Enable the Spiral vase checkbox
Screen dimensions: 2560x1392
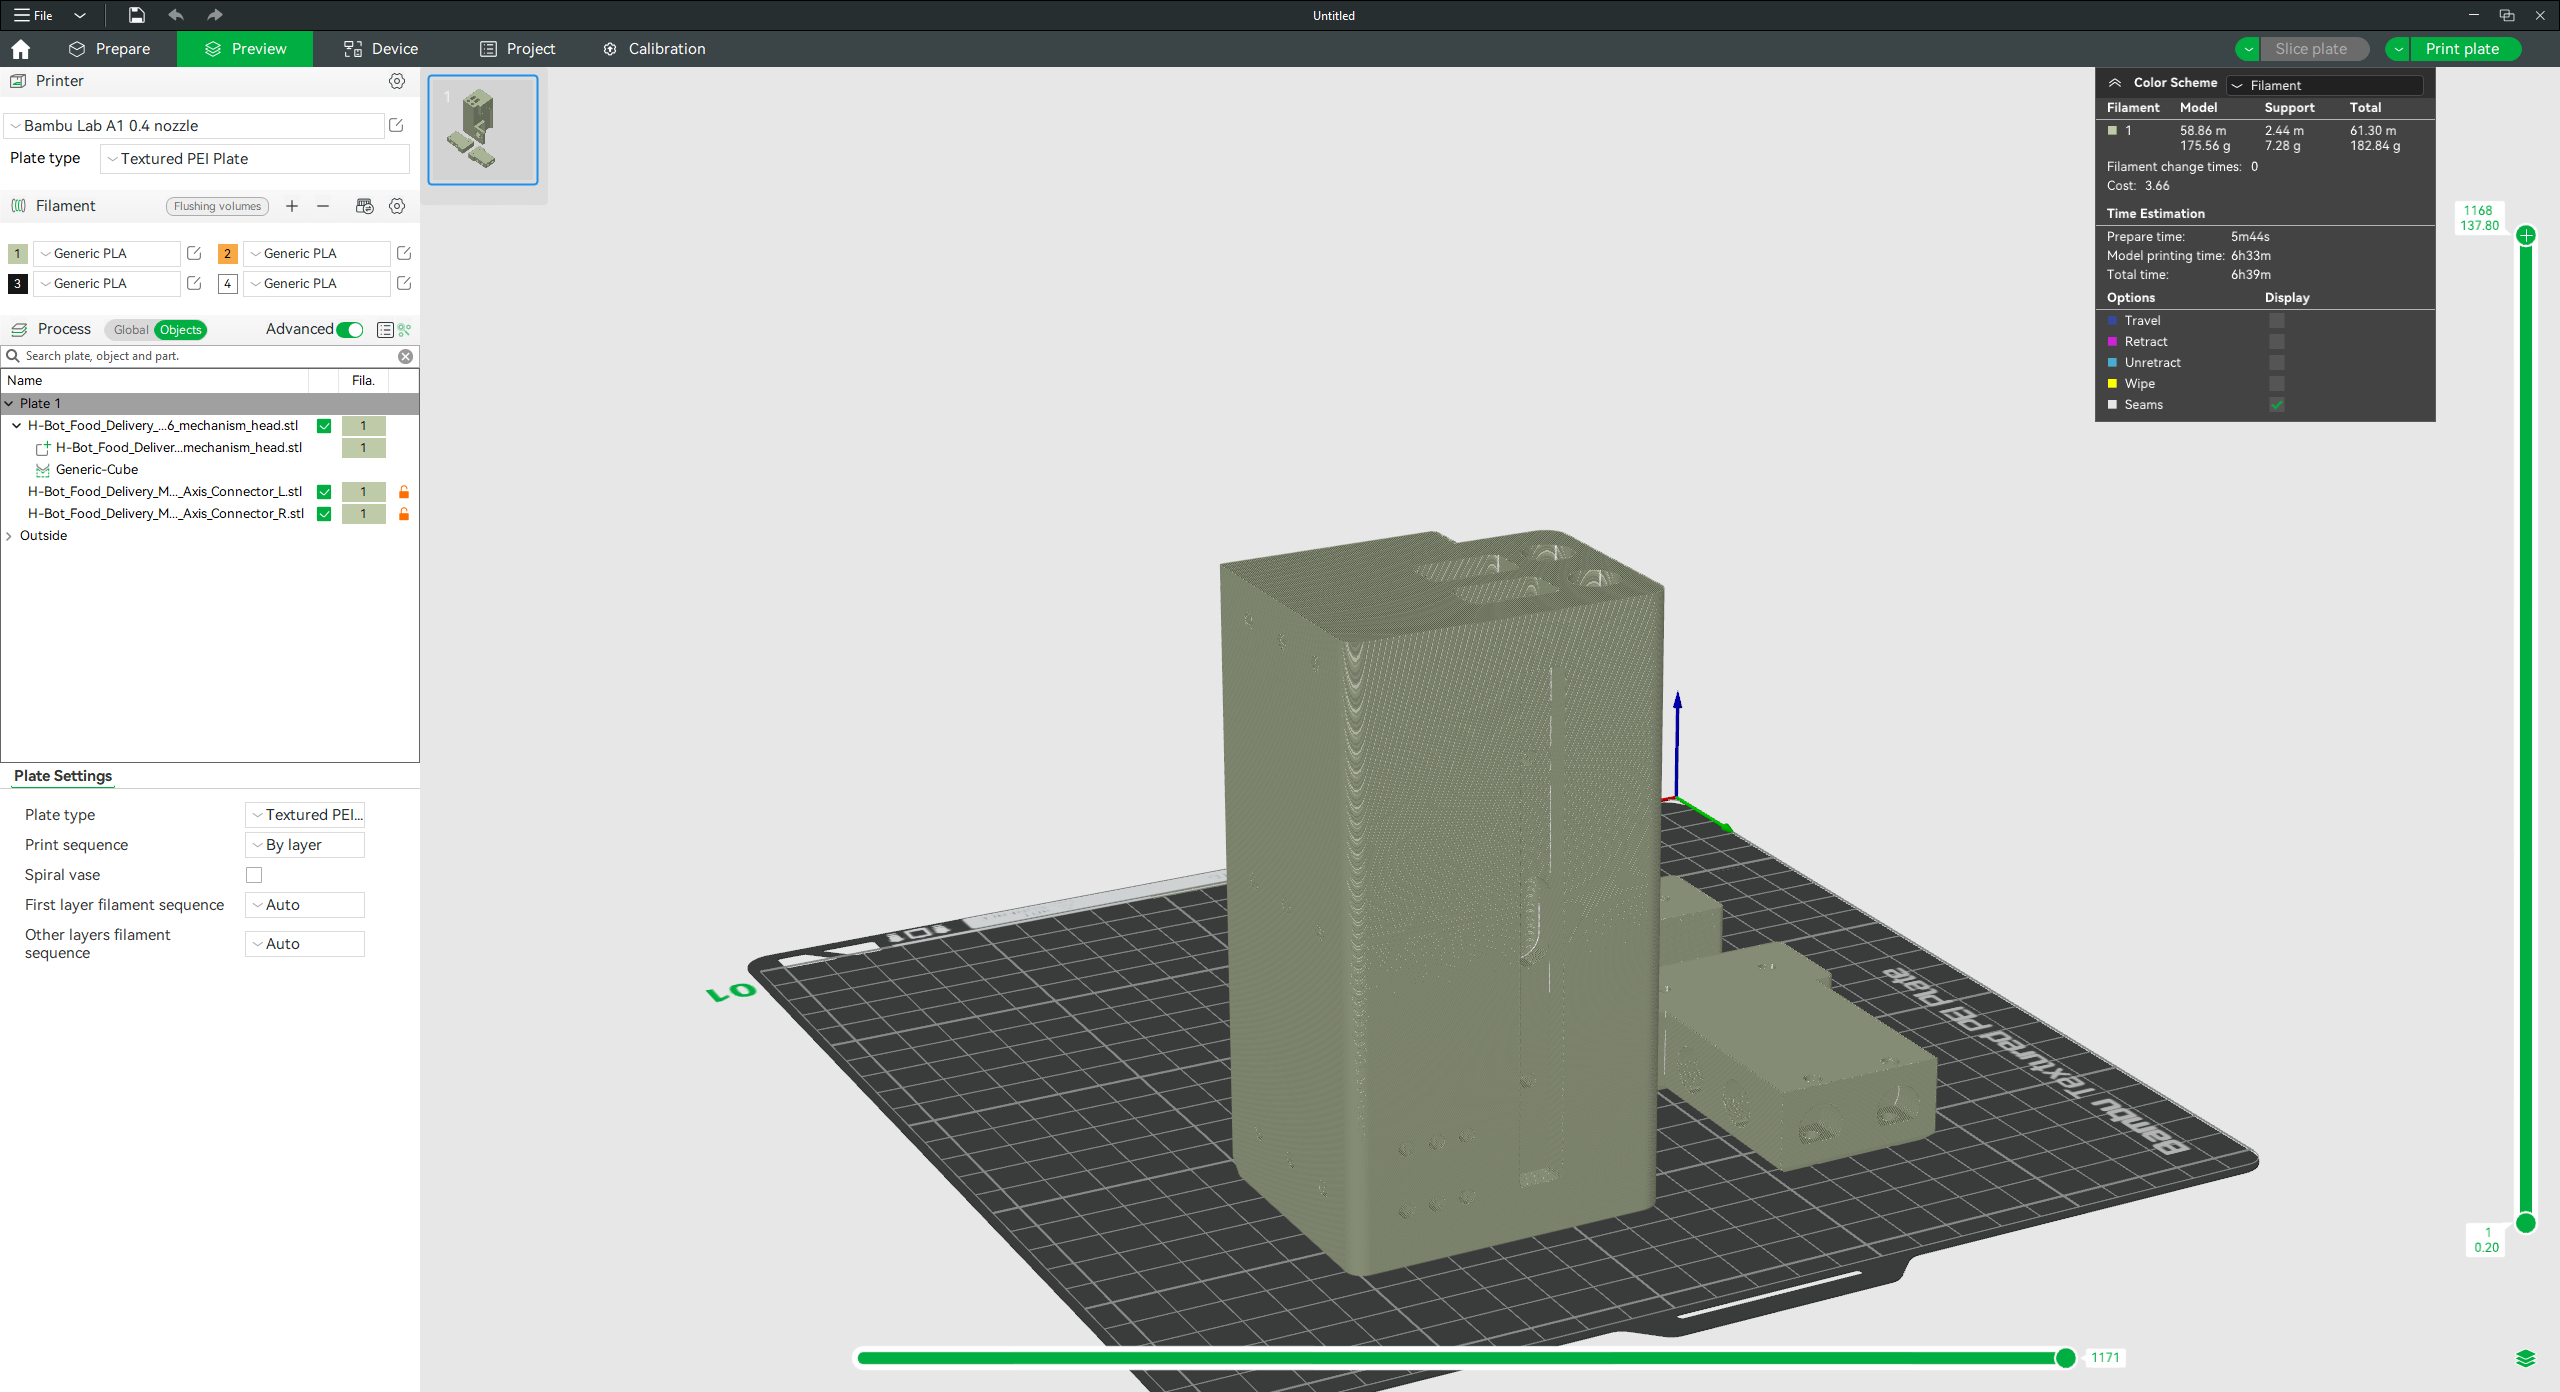254,875
